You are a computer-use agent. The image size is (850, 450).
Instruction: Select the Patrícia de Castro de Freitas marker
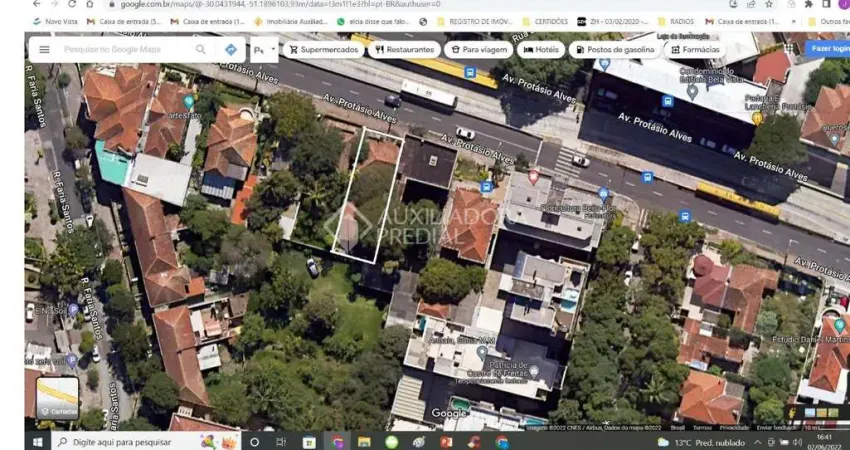[534, 372]
